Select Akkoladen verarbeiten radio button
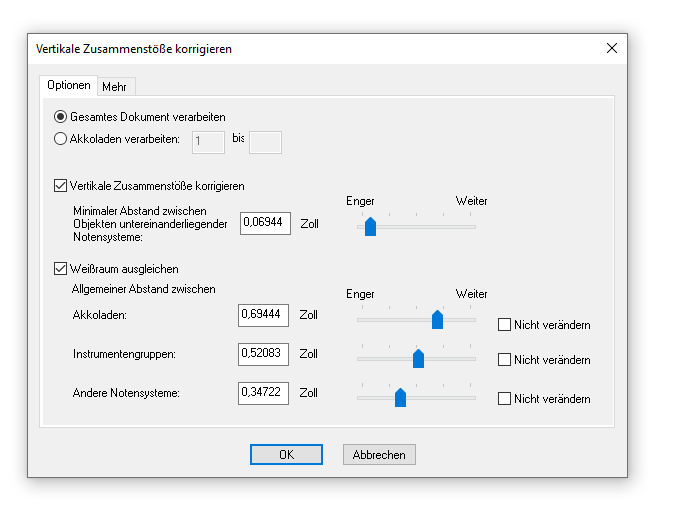The width and height of the screenshot is (691, 528). [x=60, y=139]
